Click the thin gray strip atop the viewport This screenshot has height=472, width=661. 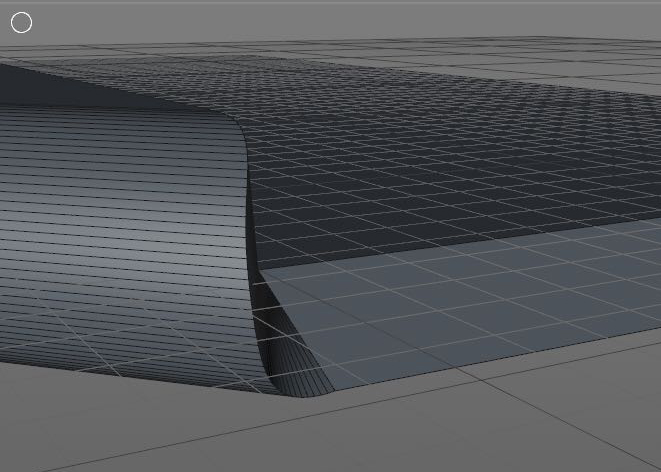330,2
